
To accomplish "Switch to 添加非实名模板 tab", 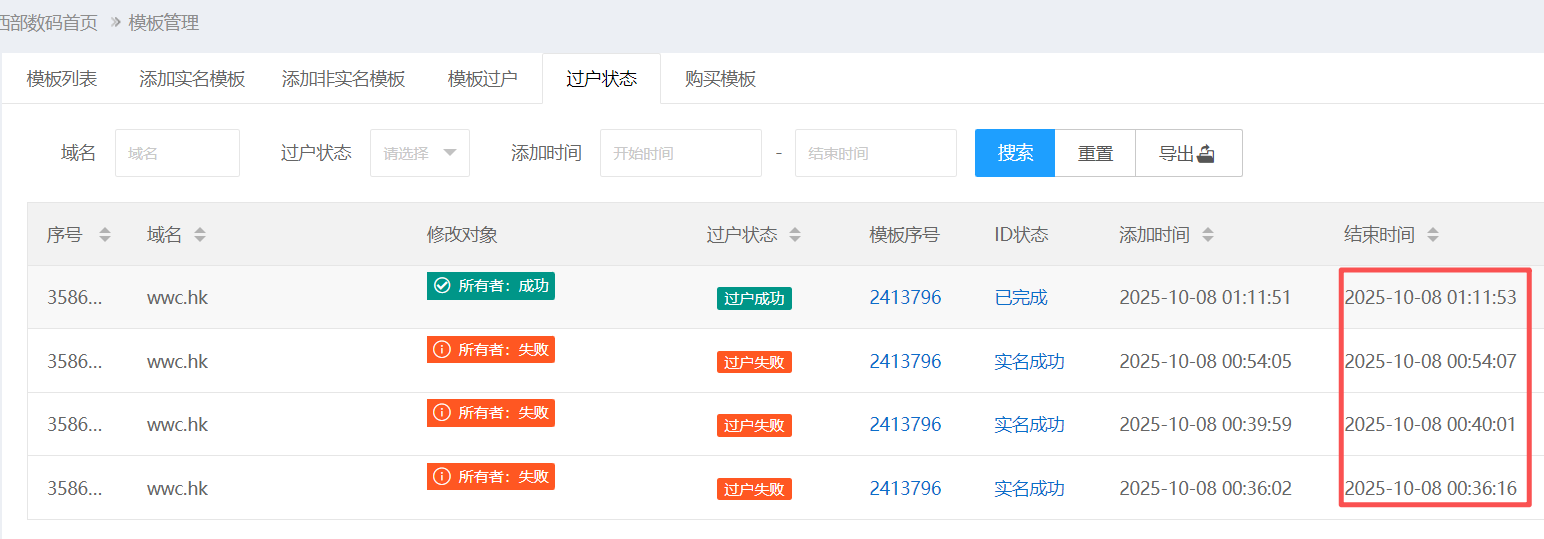I will coord(343,79).
